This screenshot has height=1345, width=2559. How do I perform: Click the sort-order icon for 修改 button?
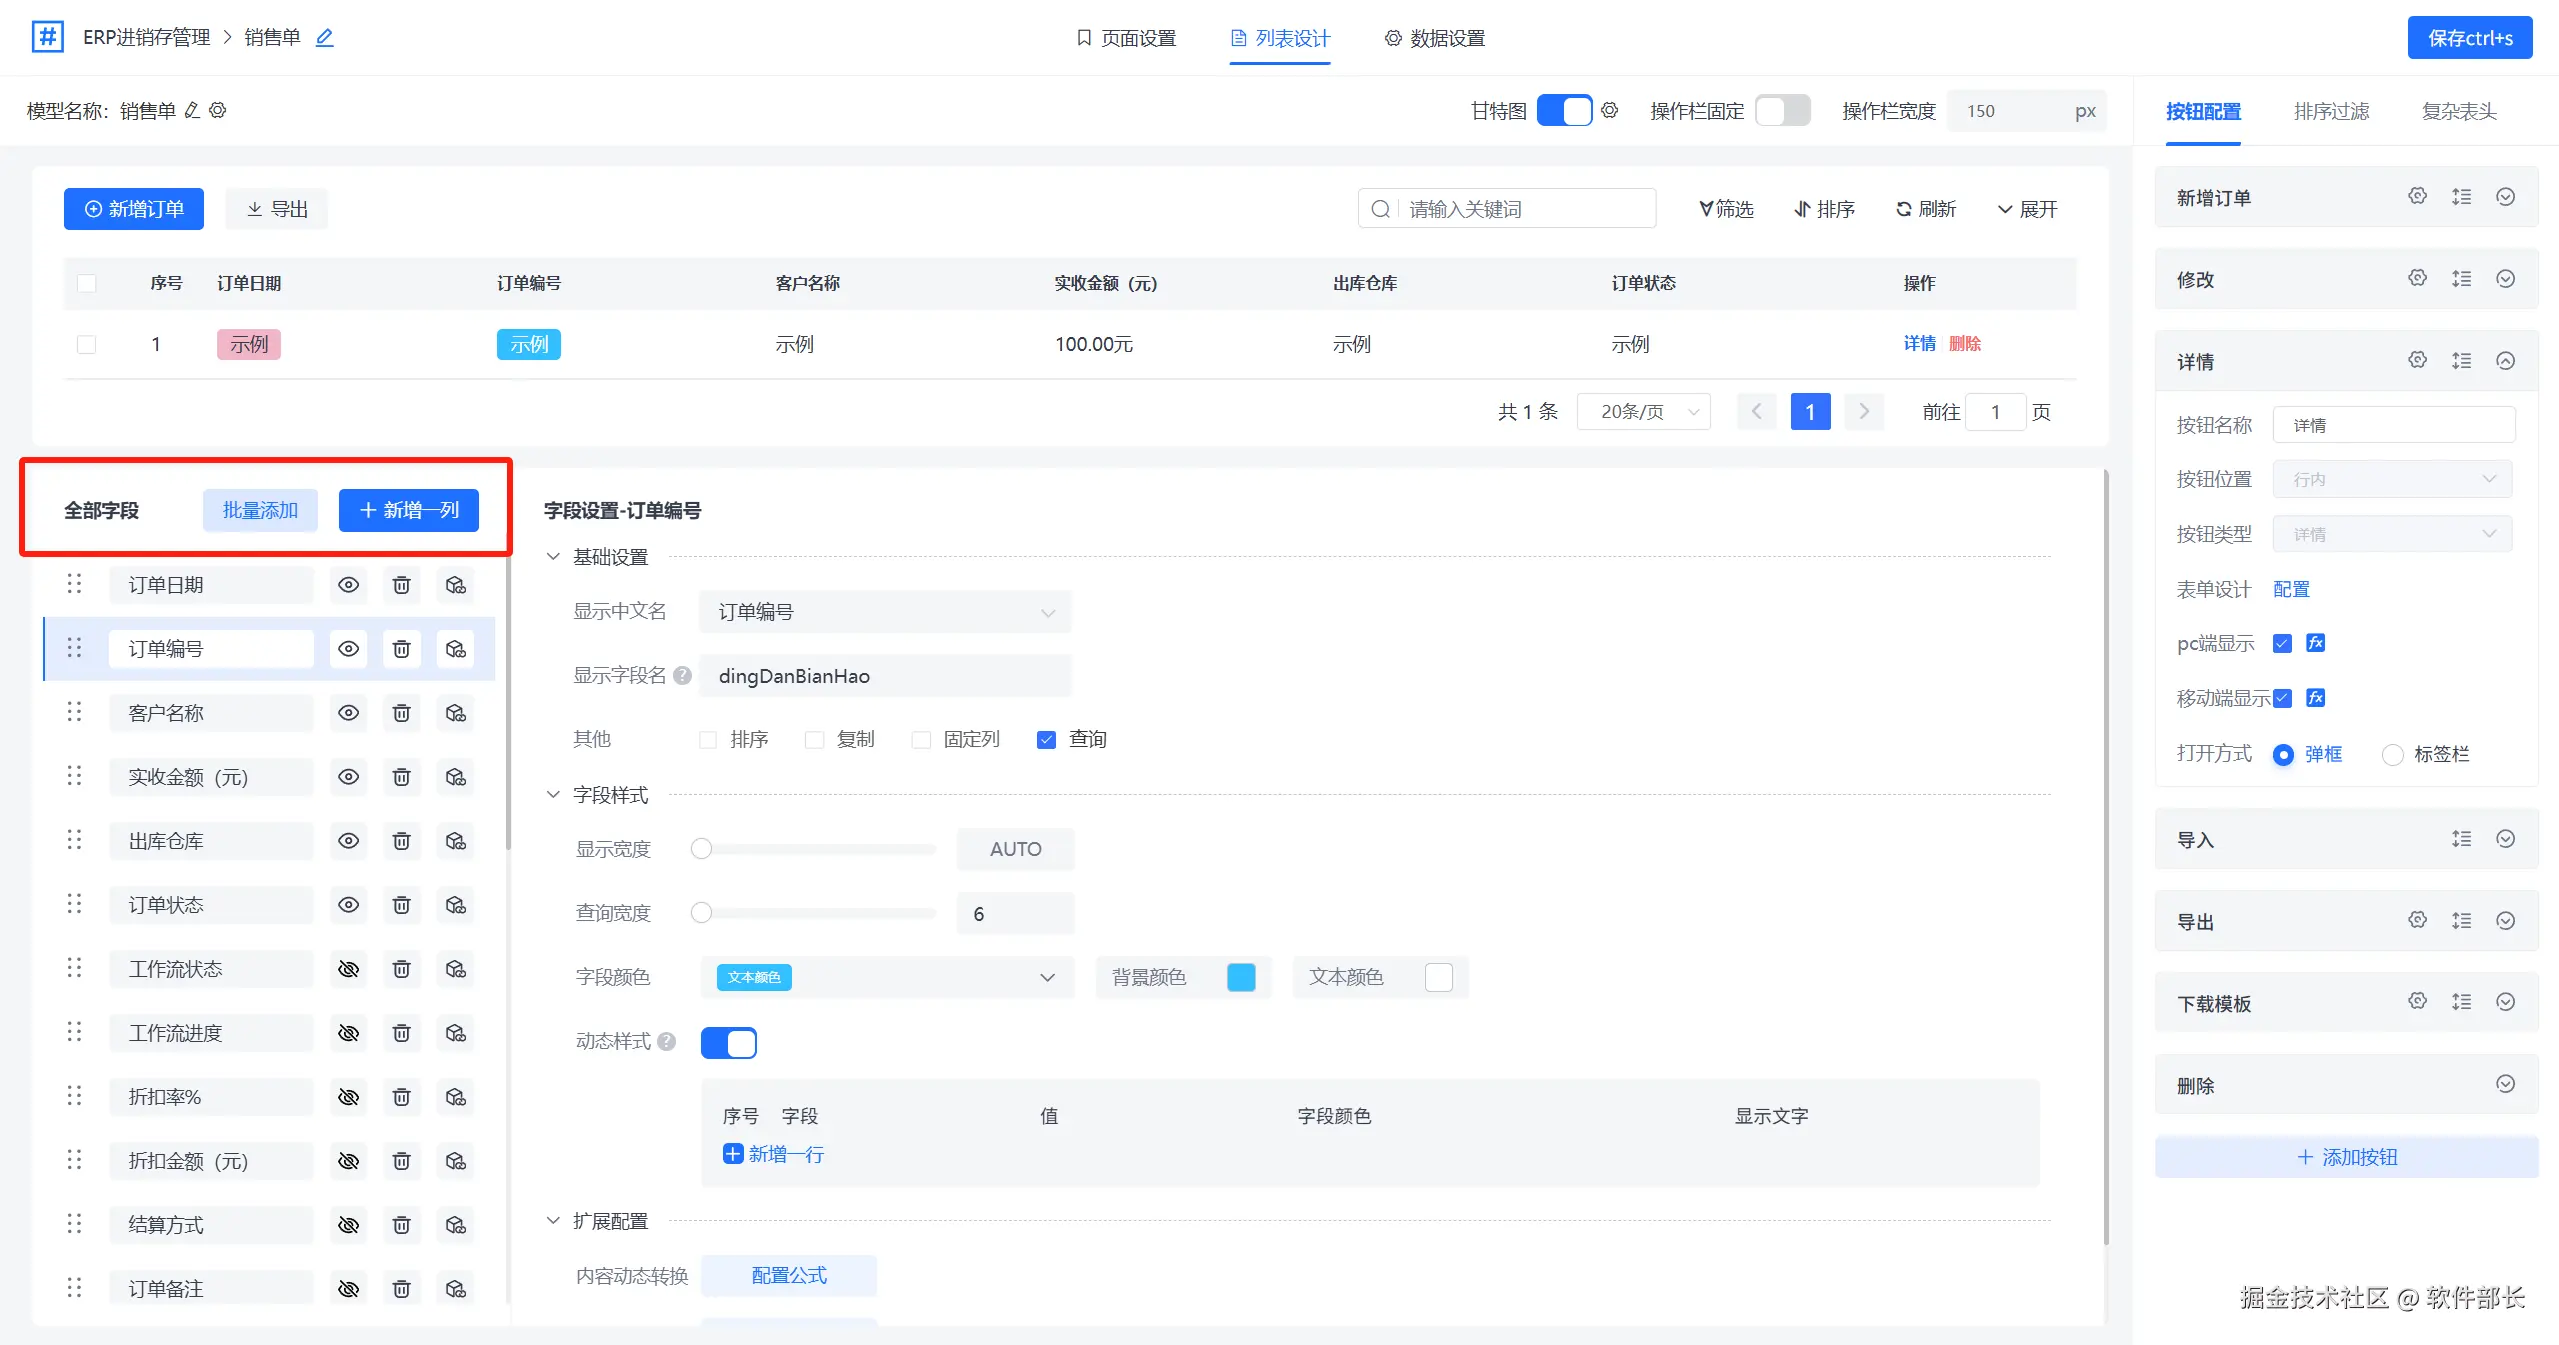coord(2461,279)
